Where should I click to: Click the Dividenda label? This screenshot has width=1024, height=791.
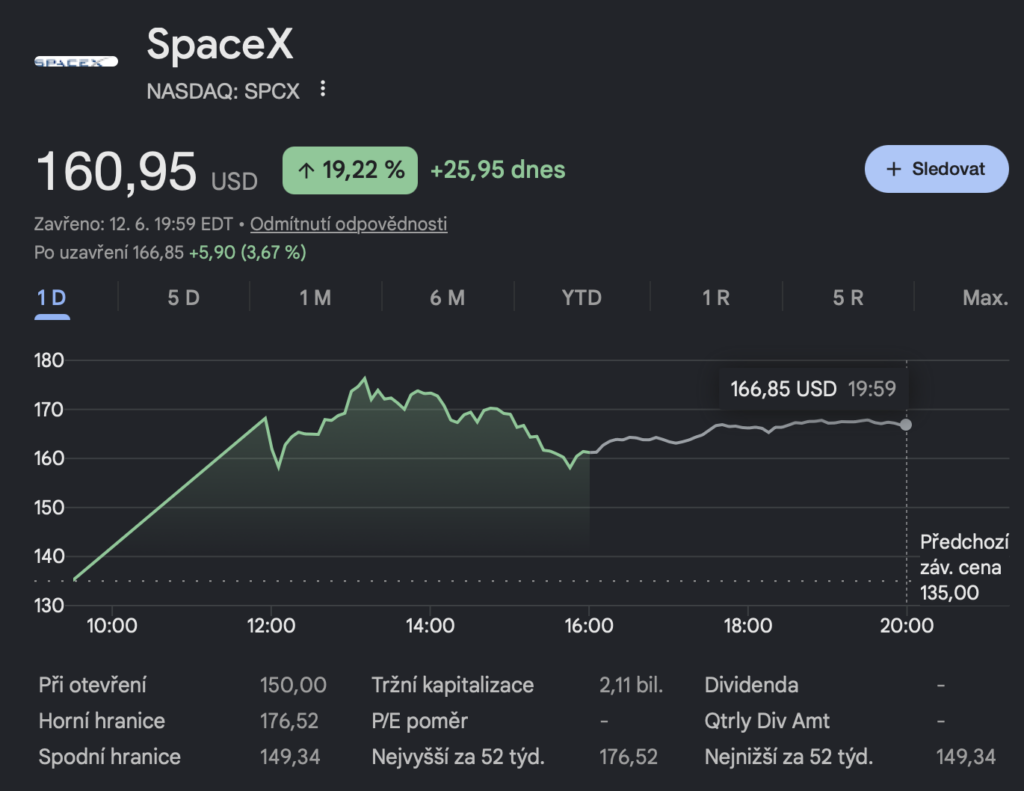coord(751,685)
